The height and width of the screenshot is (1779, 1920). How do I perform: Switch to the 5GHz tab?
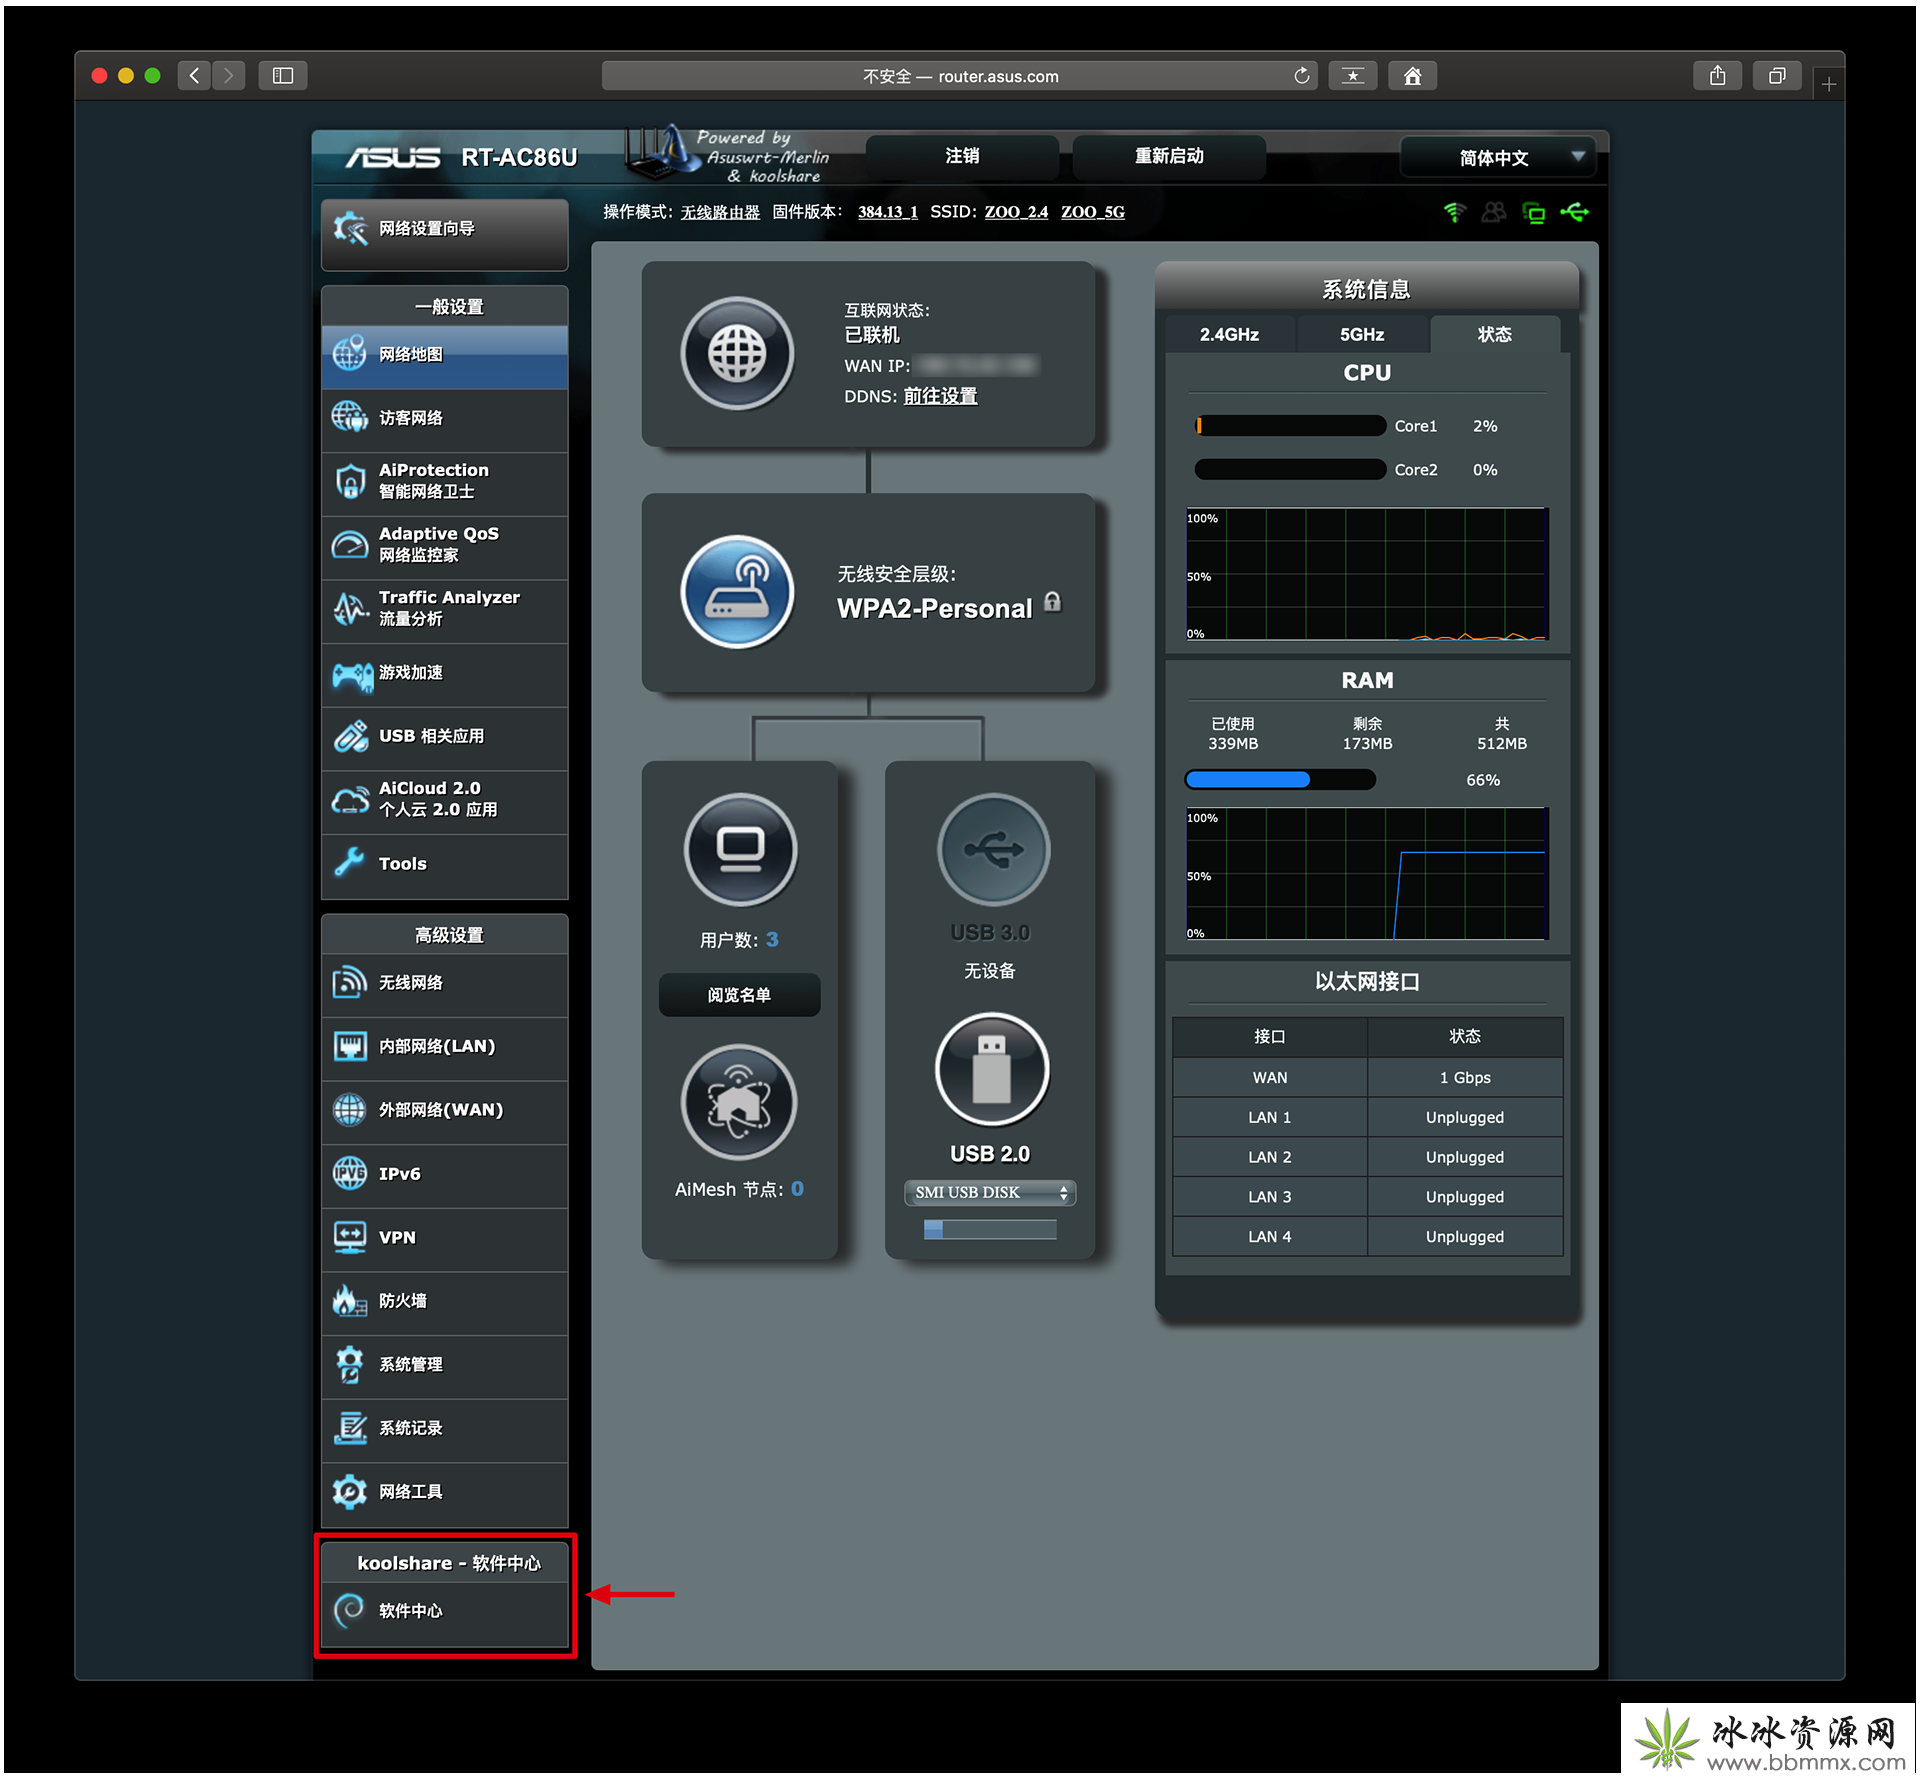pyautogui.click(x=1362, y=334)
